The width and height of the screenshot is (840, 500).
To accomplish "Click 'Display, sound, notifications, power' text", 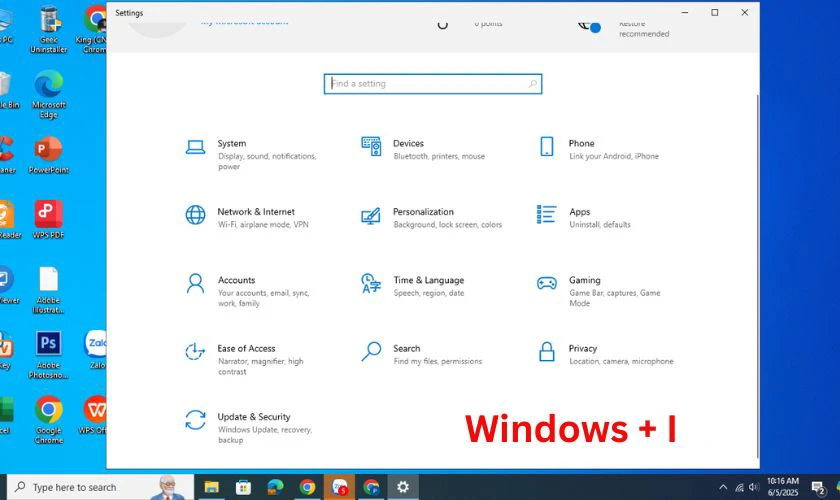I will click(x=267, y=161).
